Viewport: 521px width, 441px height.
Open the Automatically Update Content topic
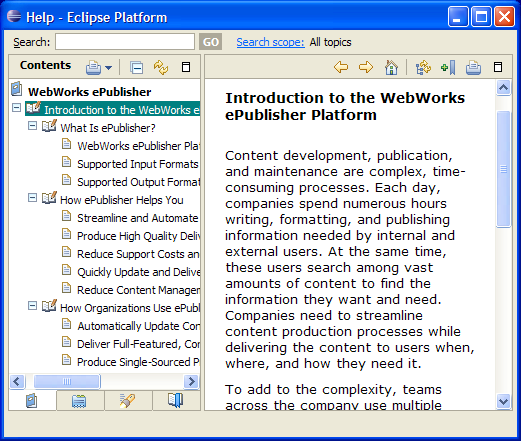(x=138, y=326)
